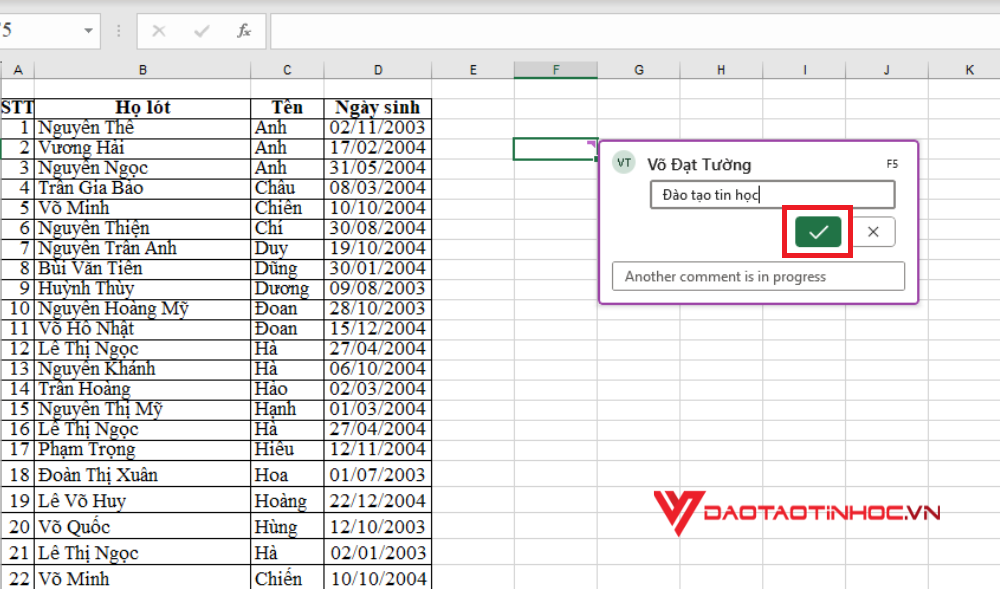This screenshot has height=600, width=1000.
Task: Click the F5 label in the comment popup
Action: (892, 162)
